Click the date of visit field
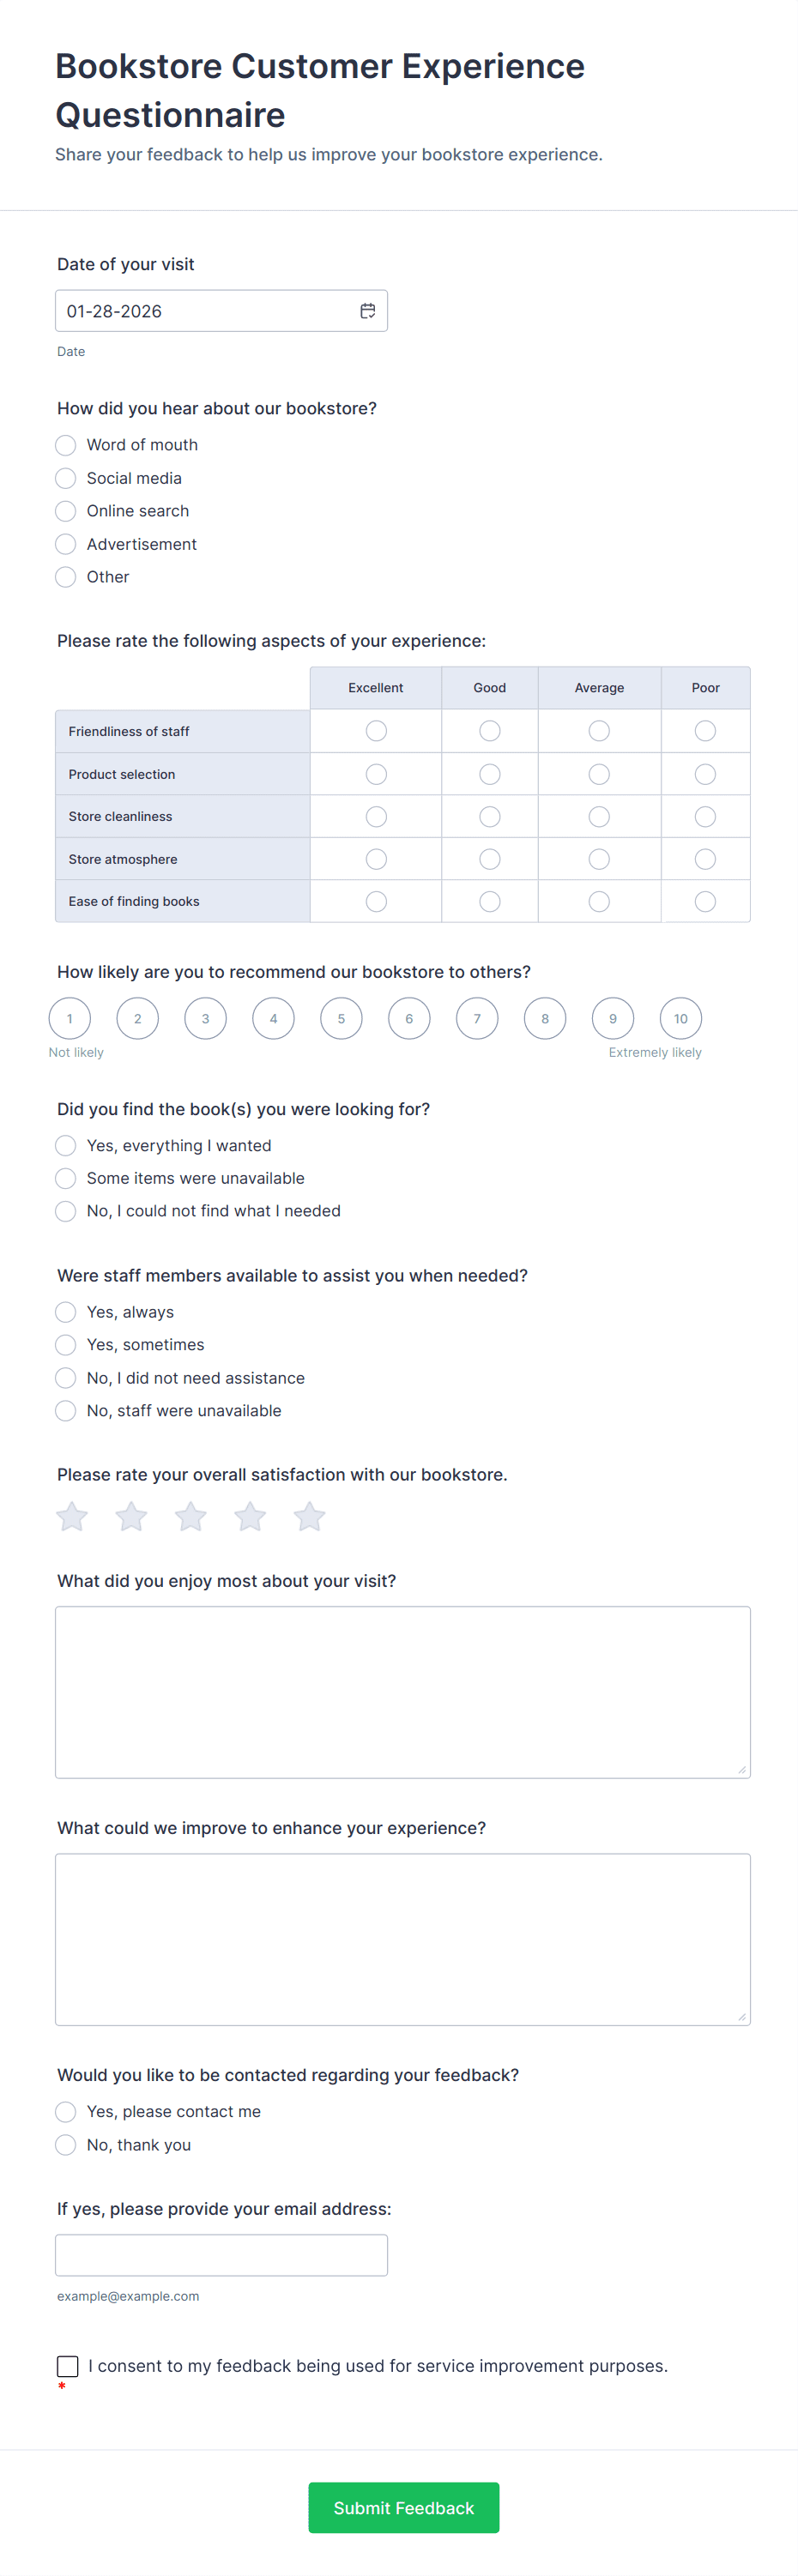Viewport: 798px width, 2576px height. (205, 311)
